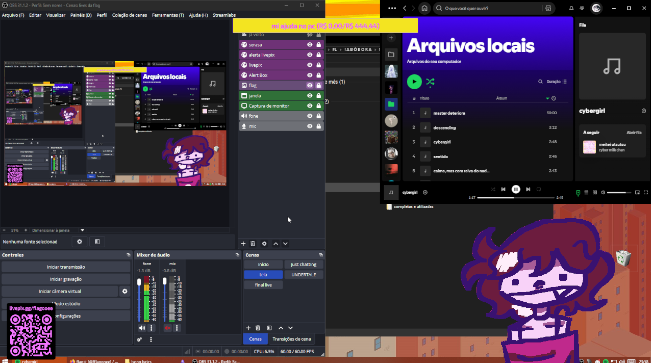The height and width of the screenshot is (363, 651).
Task: Mute the fone channel speaker icon
Action: click(142, 328)
